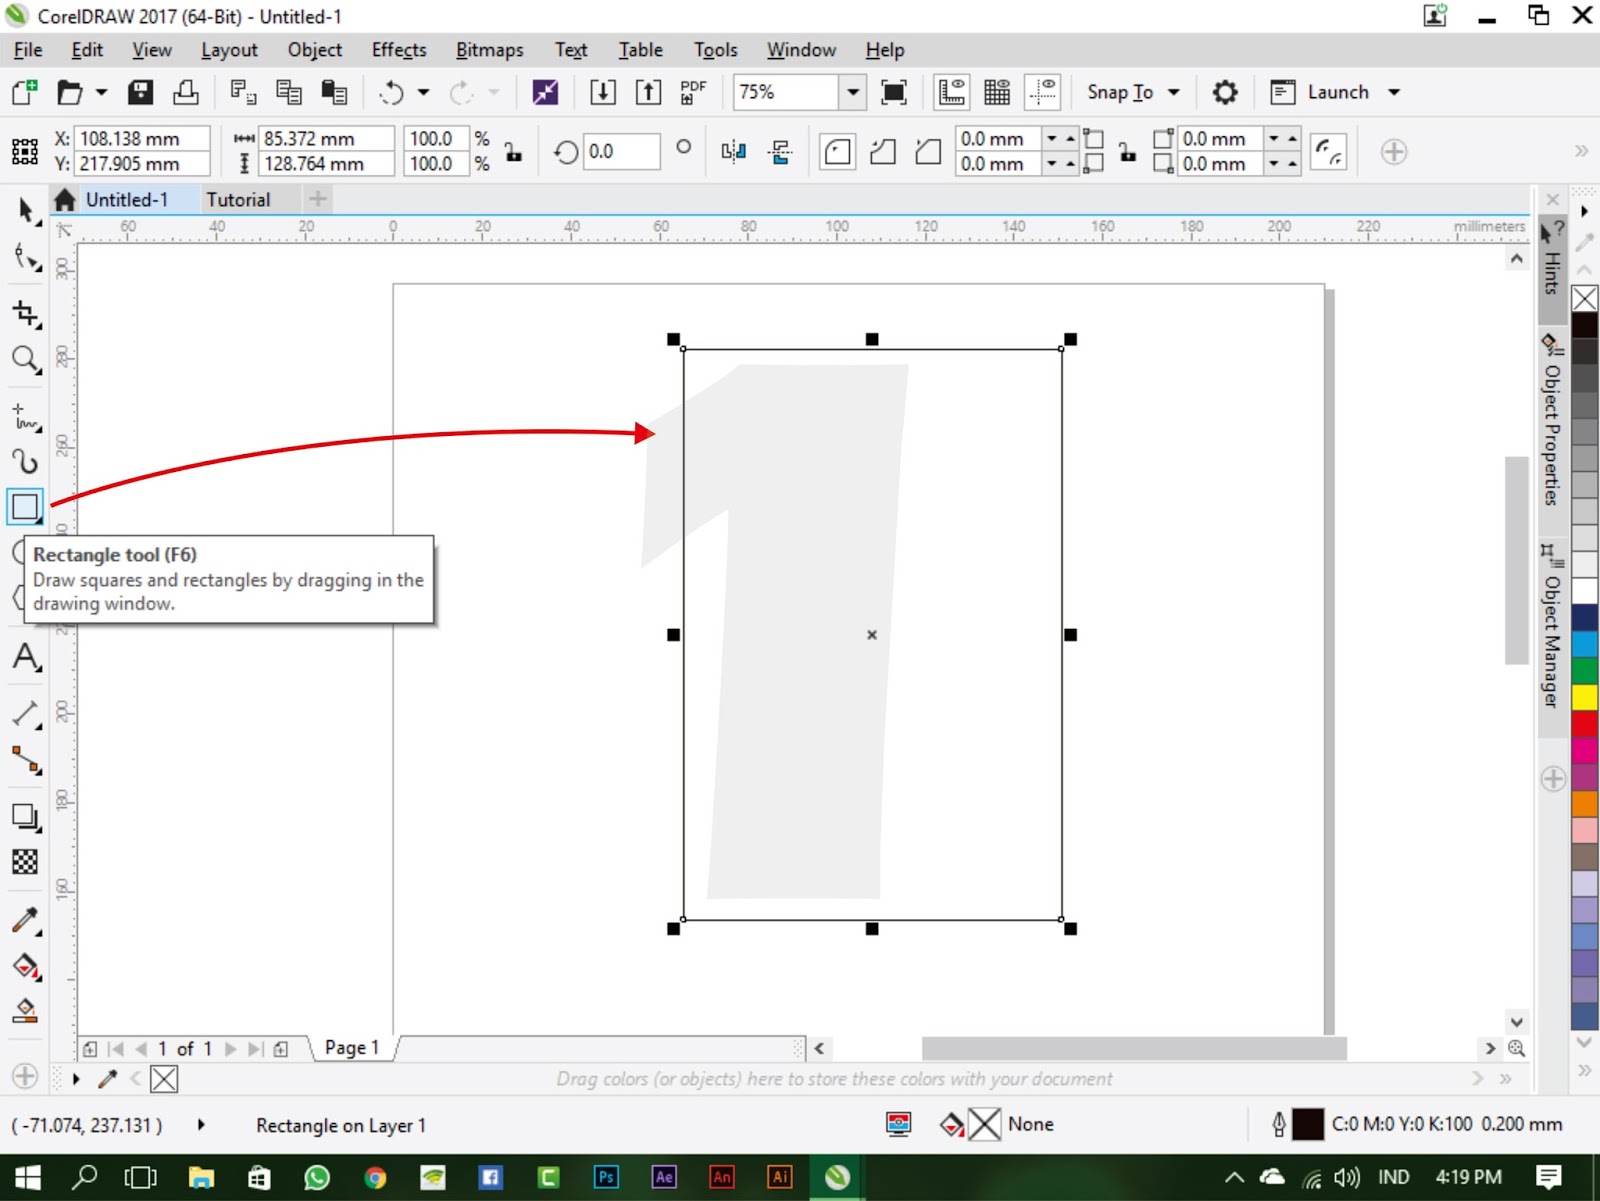Select the Pick tool
The height and width of the screenshot is (1201, 1600).
click(x=25, y=211)
